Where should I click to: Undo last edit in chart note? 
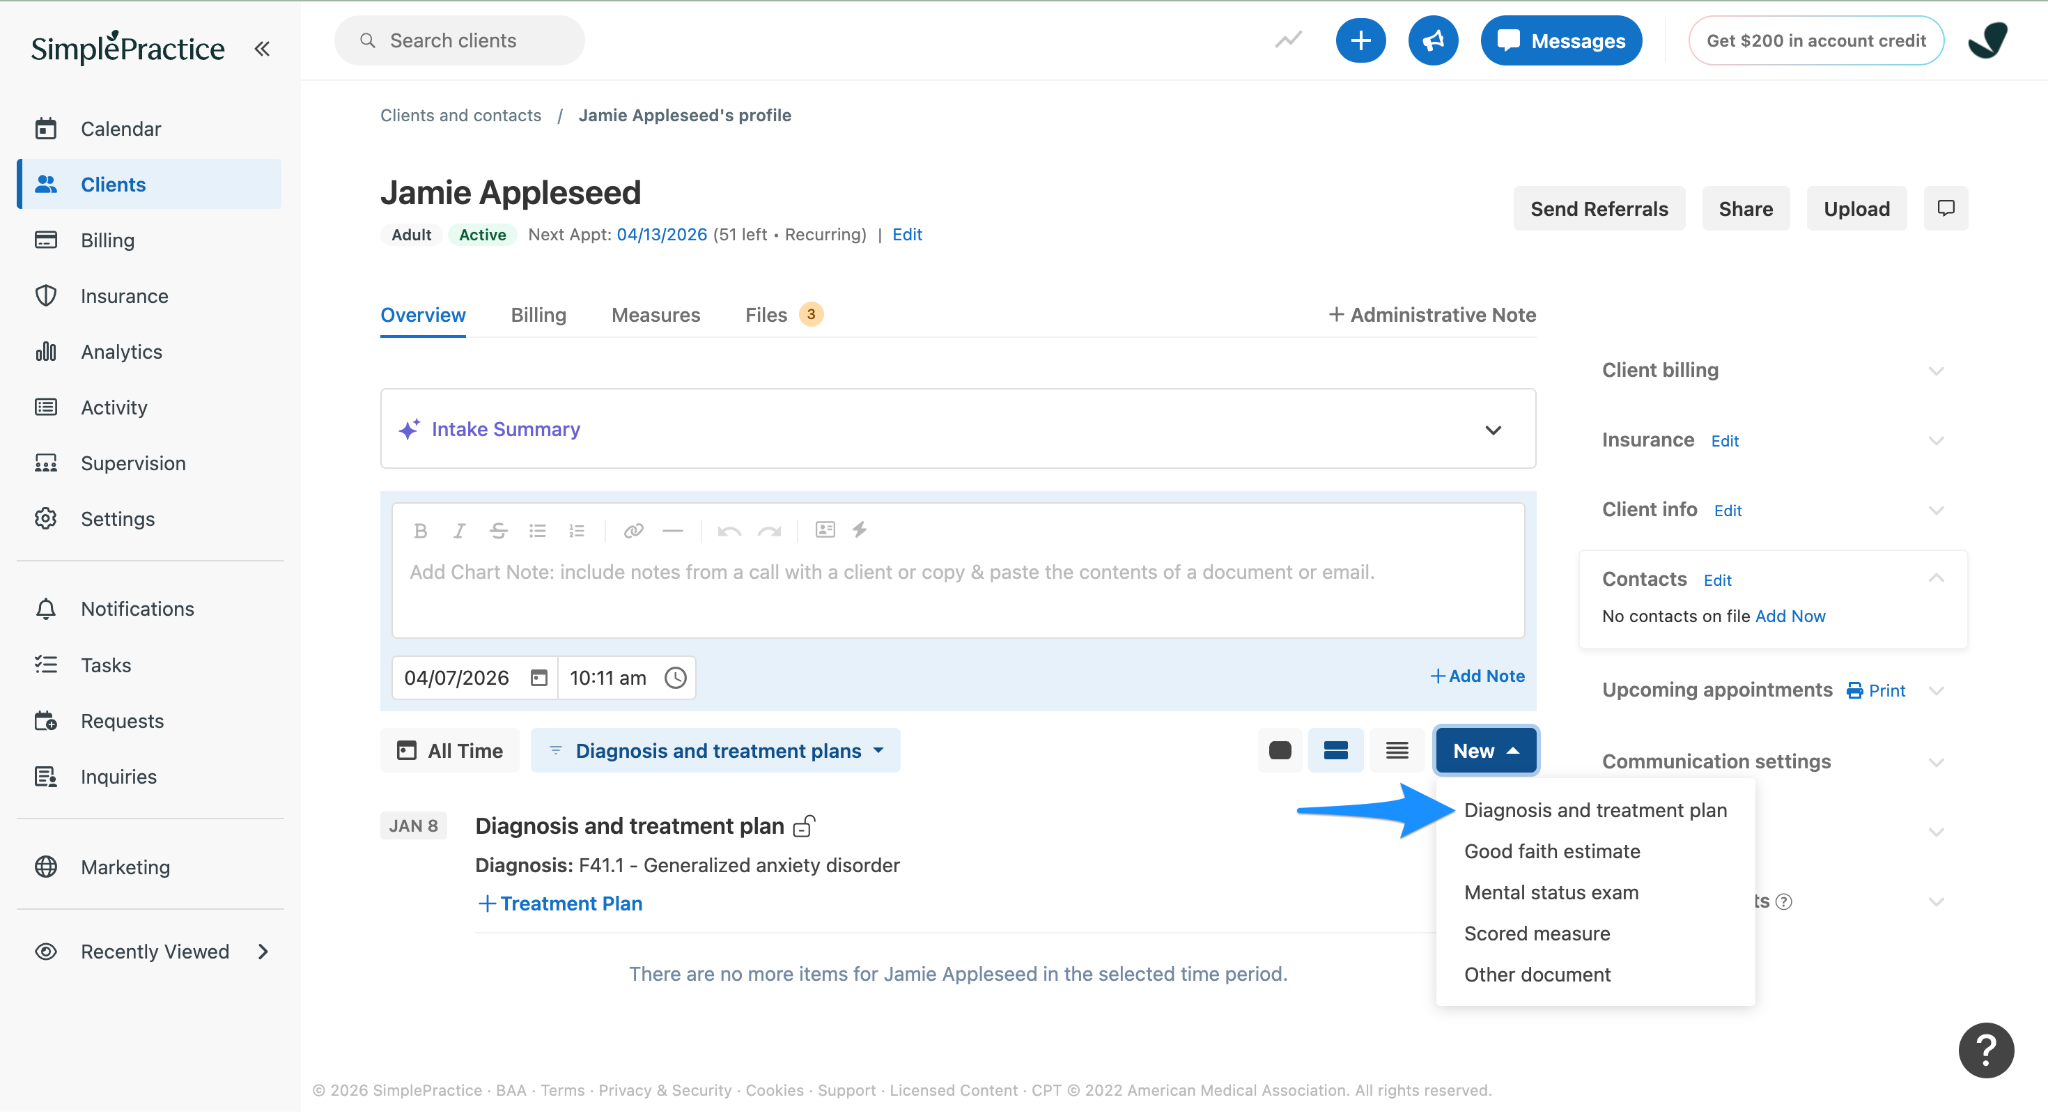pos(729,530)
